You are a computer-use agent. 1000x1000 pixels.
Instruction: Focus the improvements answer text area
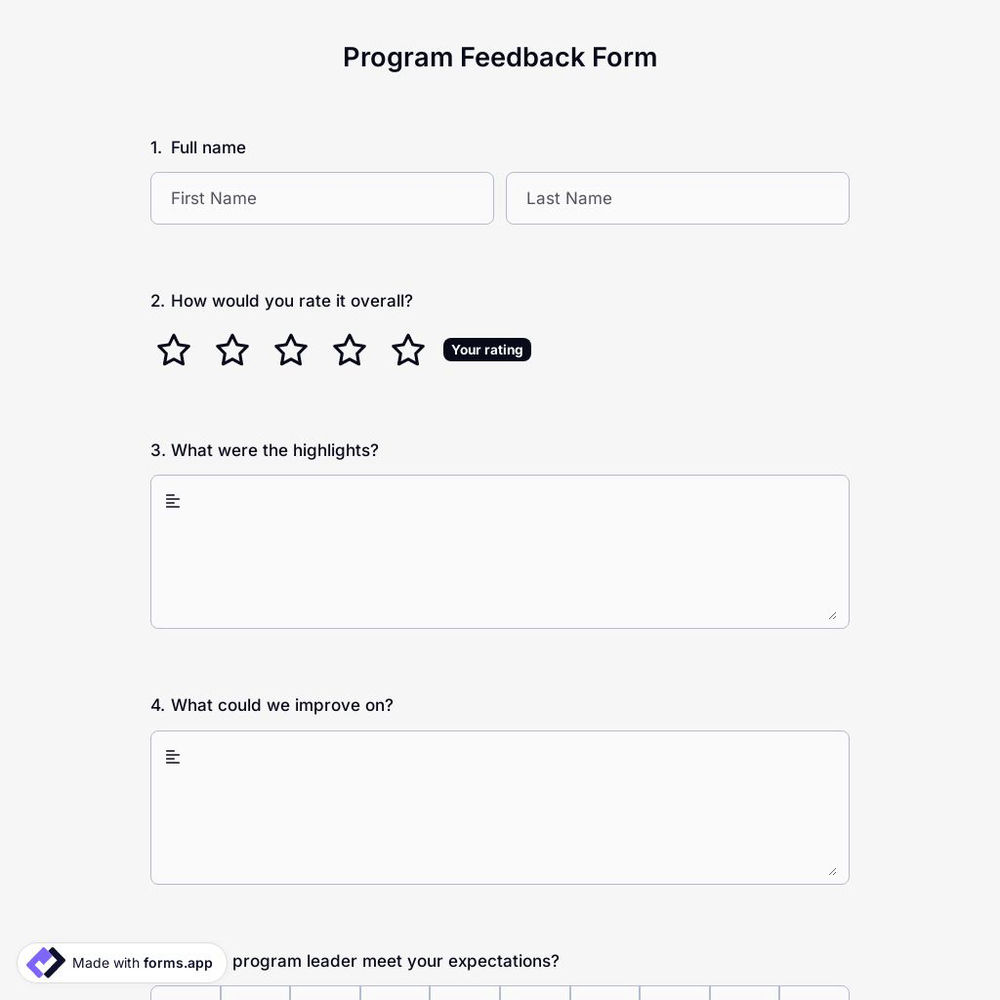pos(500,808)
